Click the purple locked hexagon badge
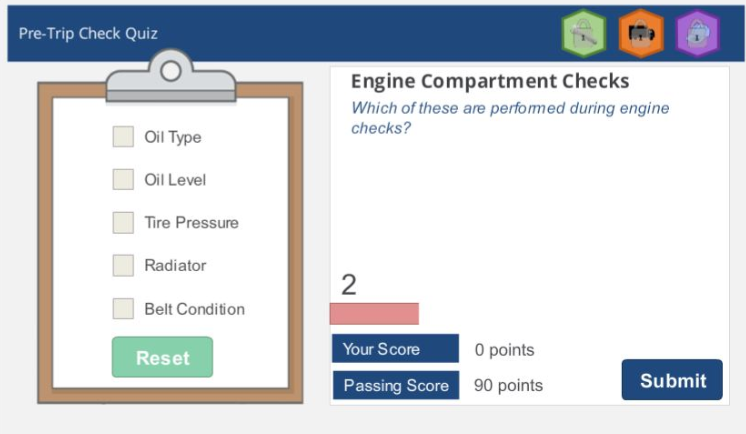 point(697,33)
